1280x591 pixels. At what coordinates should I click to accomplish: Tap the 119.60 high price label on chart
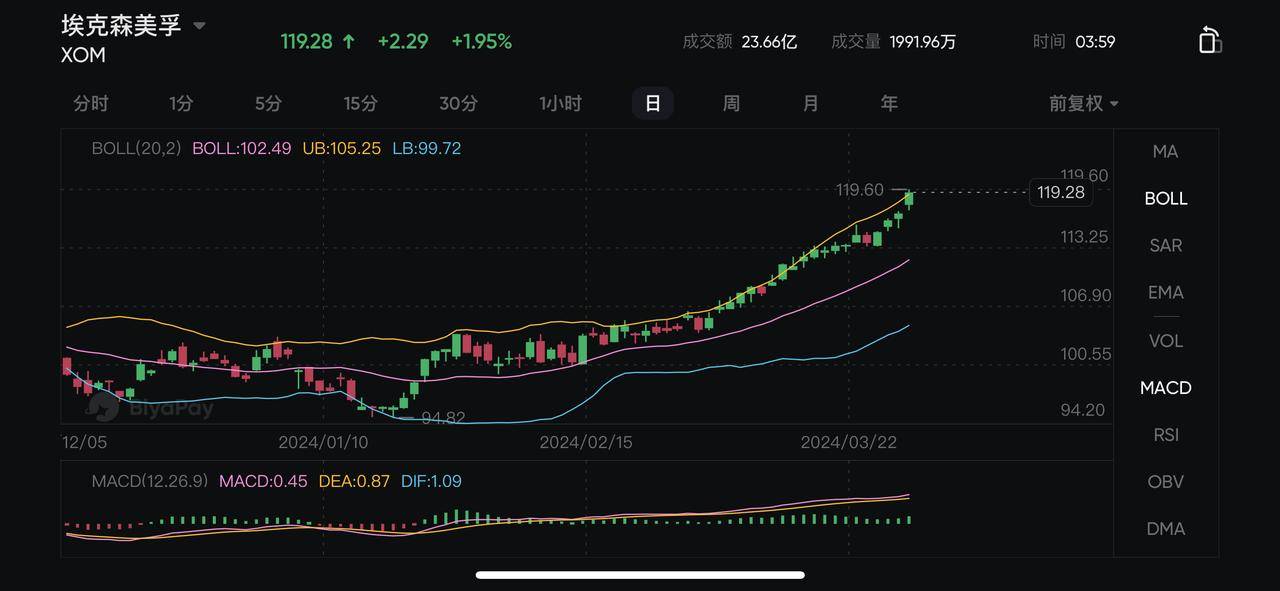click(860, 190)
